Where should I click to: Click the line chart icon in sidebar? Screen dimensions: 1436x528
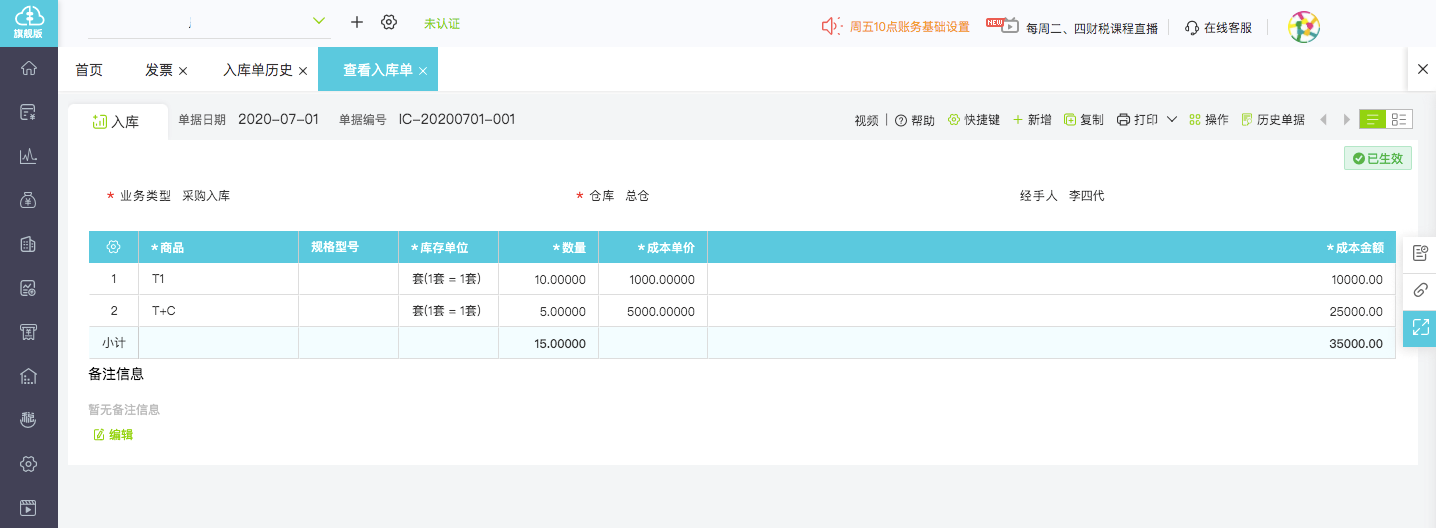point(29,156)
